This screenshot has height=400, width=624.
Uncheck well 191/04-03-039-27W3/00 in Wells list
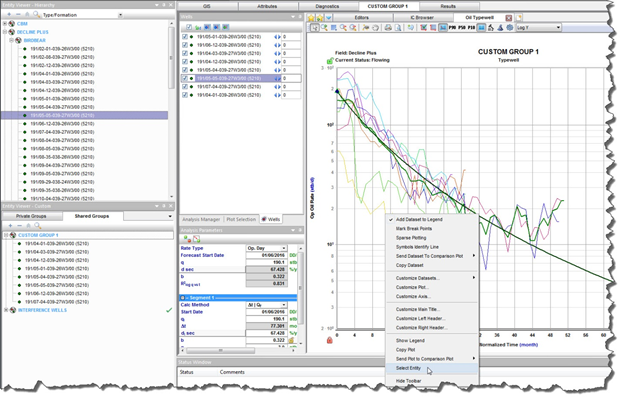click(186, 52)
